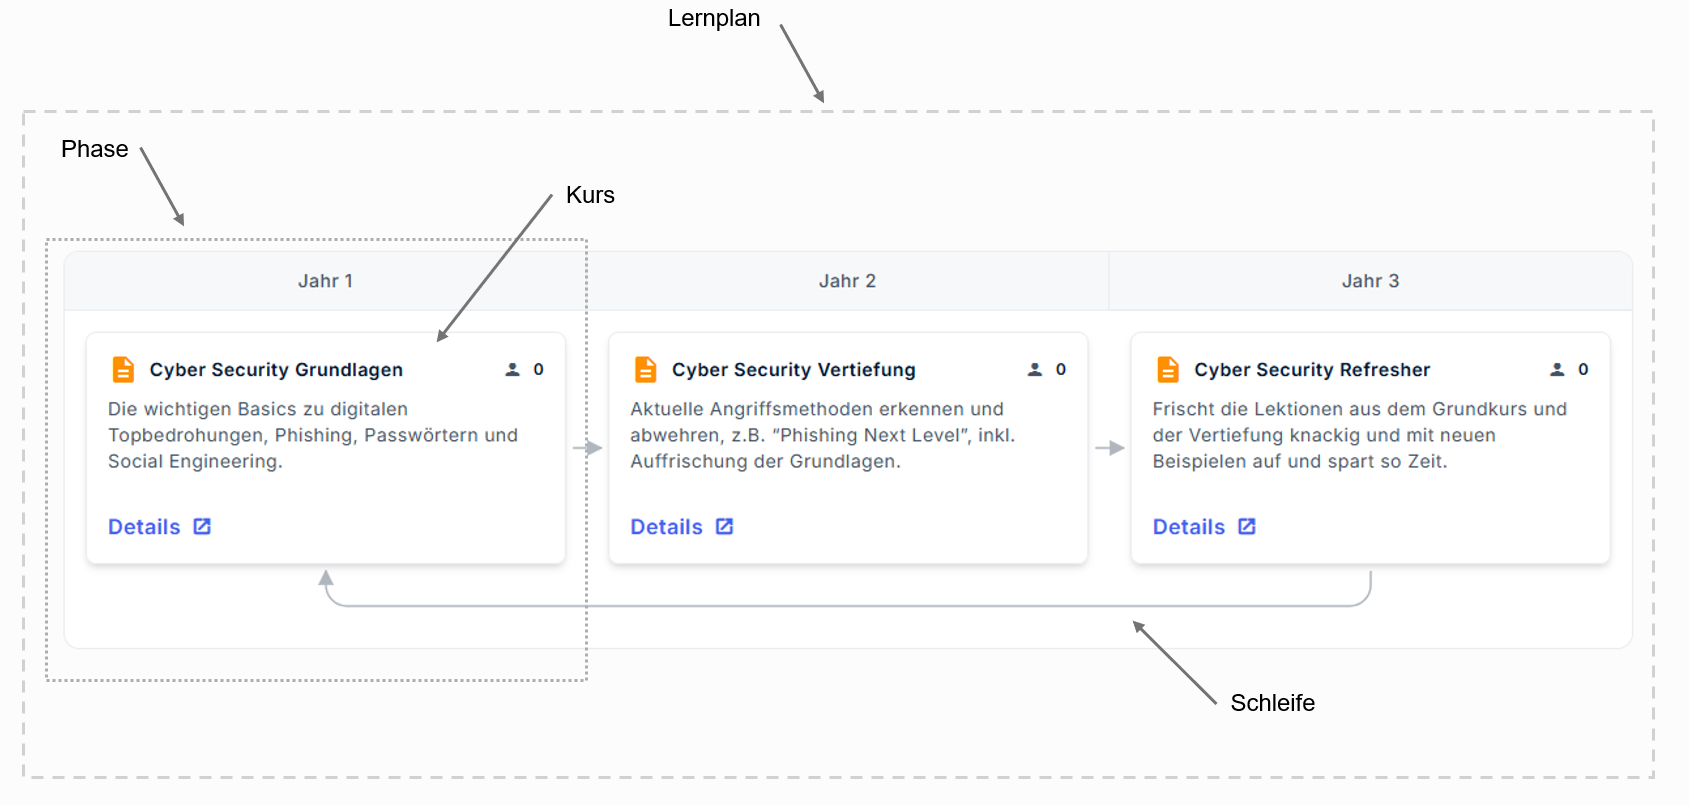Select the Jahr 1 phase header
This screenshot has height=805, width=1689.
point(325,281)
